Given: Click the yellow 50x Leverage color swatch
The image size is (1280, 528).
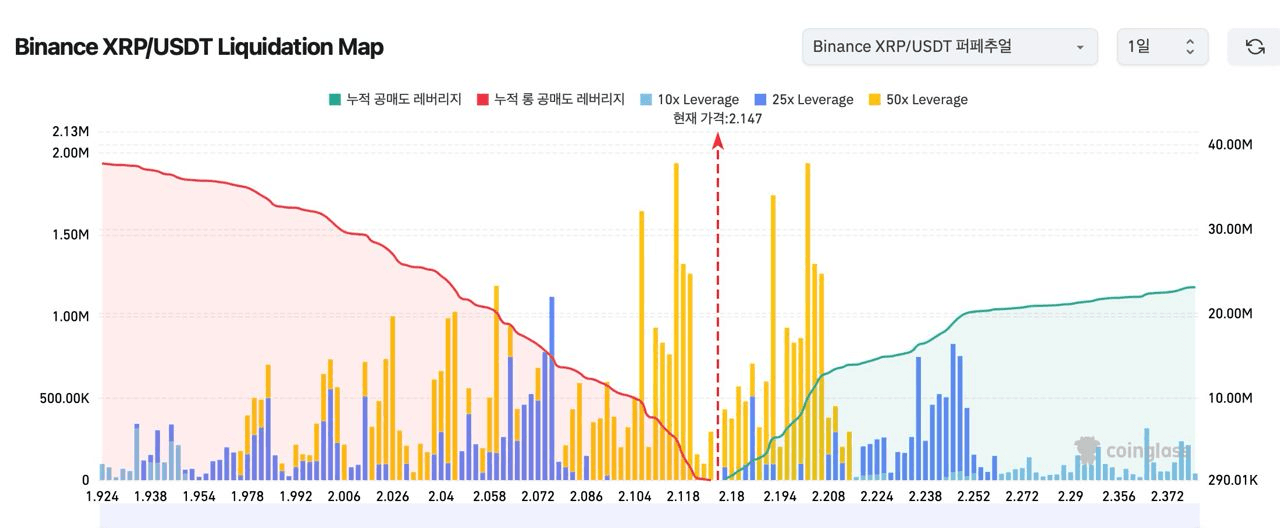Looking at the screenshot, I should (x=875, y=100).
